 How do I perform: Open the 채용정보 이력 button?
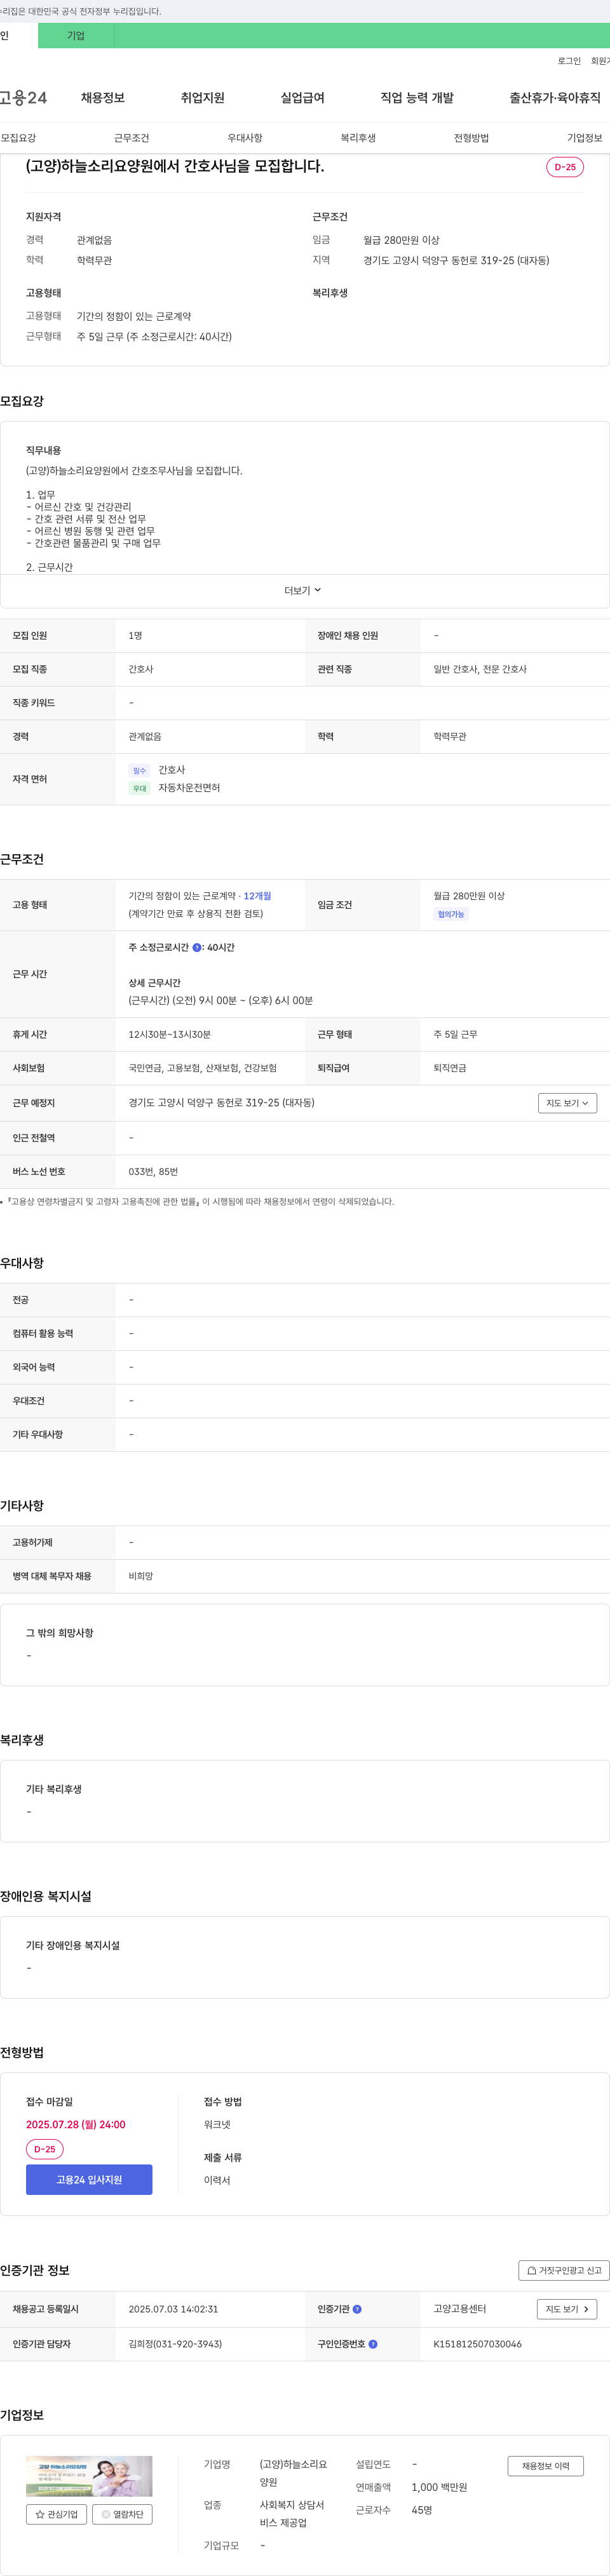coord(545,2466)
